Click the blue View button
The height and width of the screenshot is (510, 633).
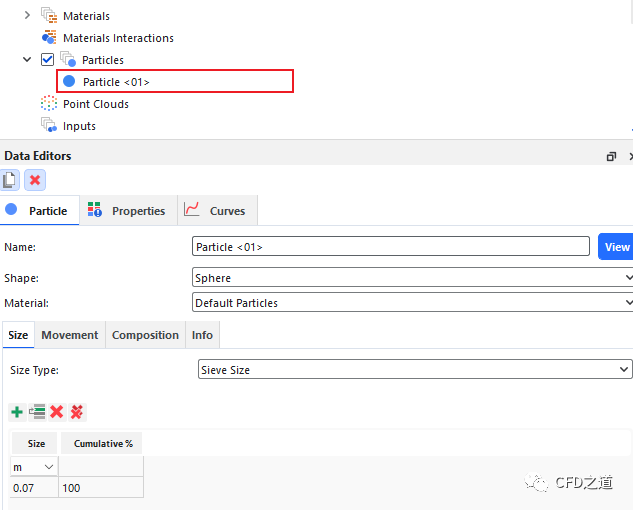click(x=616, y=247)
